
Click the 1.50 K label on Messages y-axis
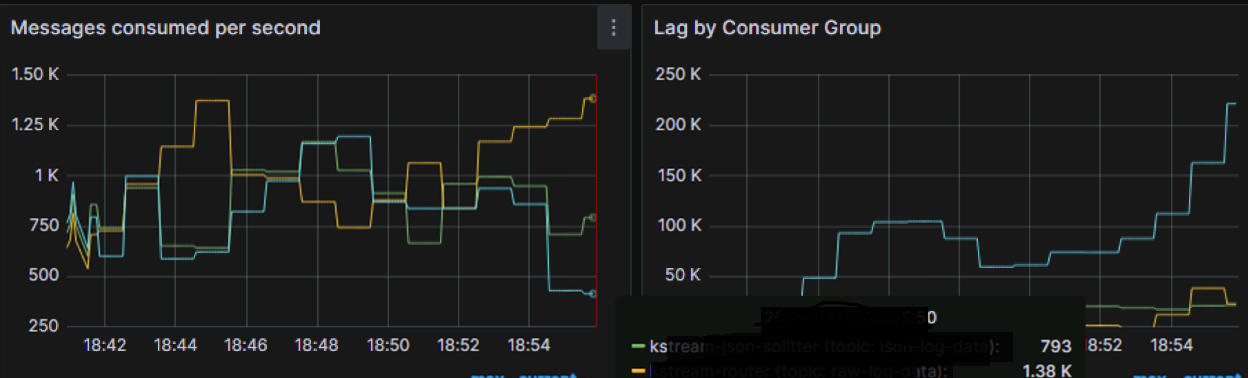(x=35, y=75)
